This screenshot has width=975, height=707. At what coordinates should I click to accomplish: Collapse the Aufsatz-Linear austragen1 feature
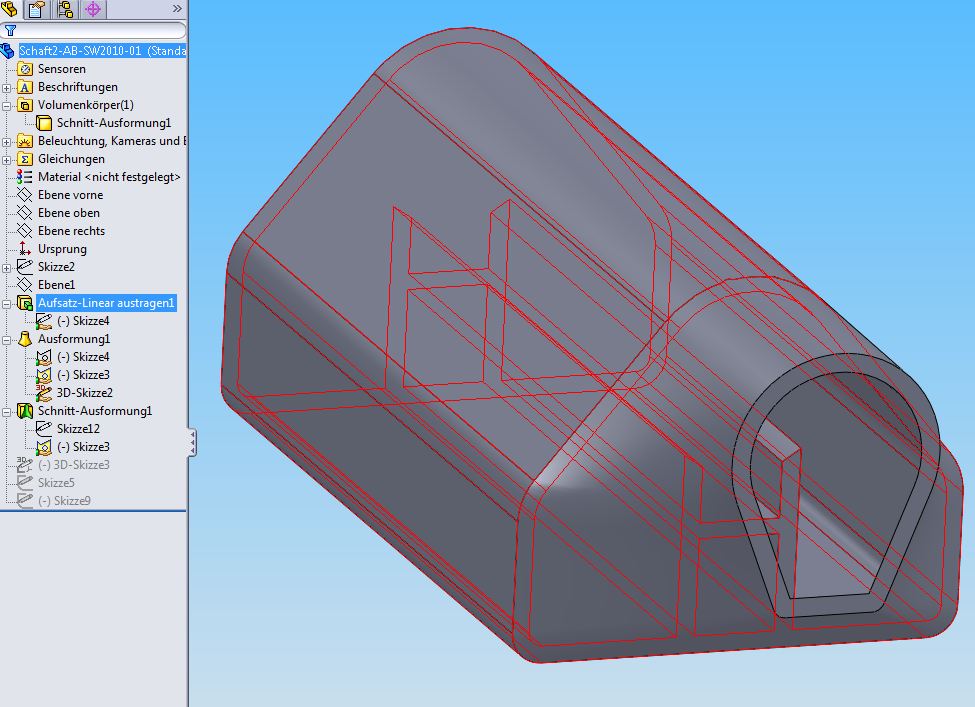coord(7,303)
